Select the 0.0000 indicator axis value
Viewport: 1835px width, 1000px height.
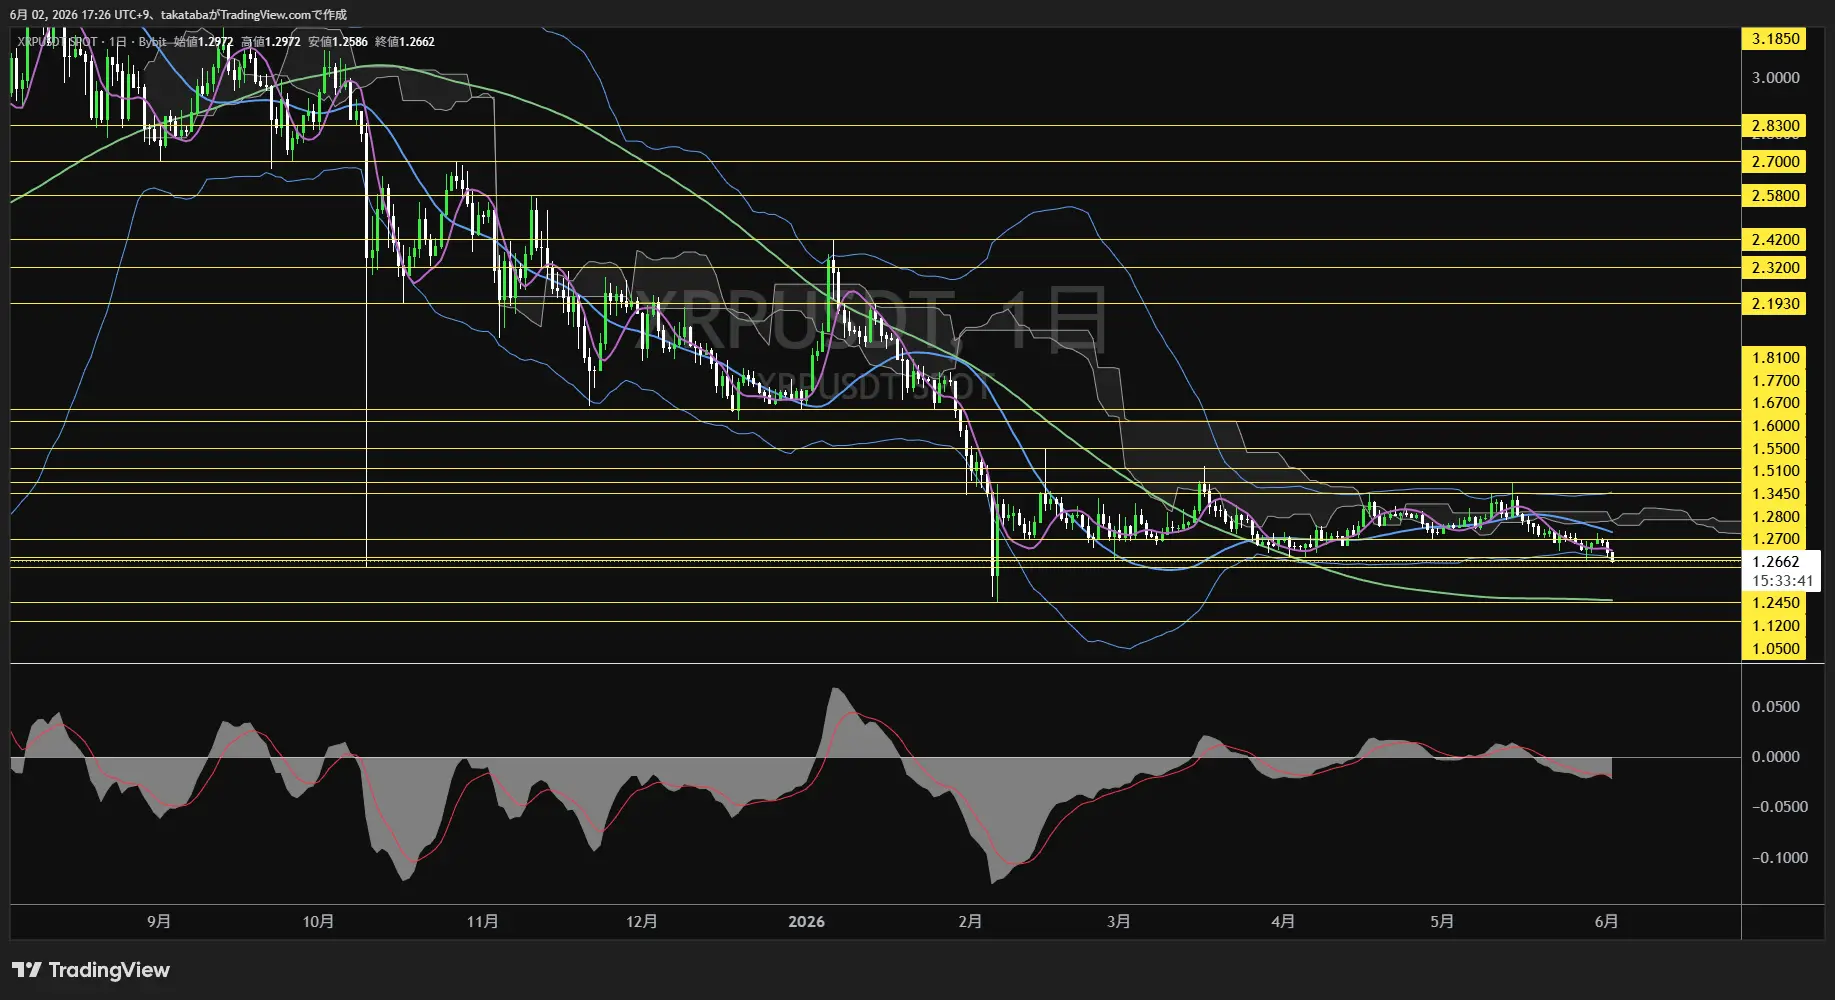1775,757
